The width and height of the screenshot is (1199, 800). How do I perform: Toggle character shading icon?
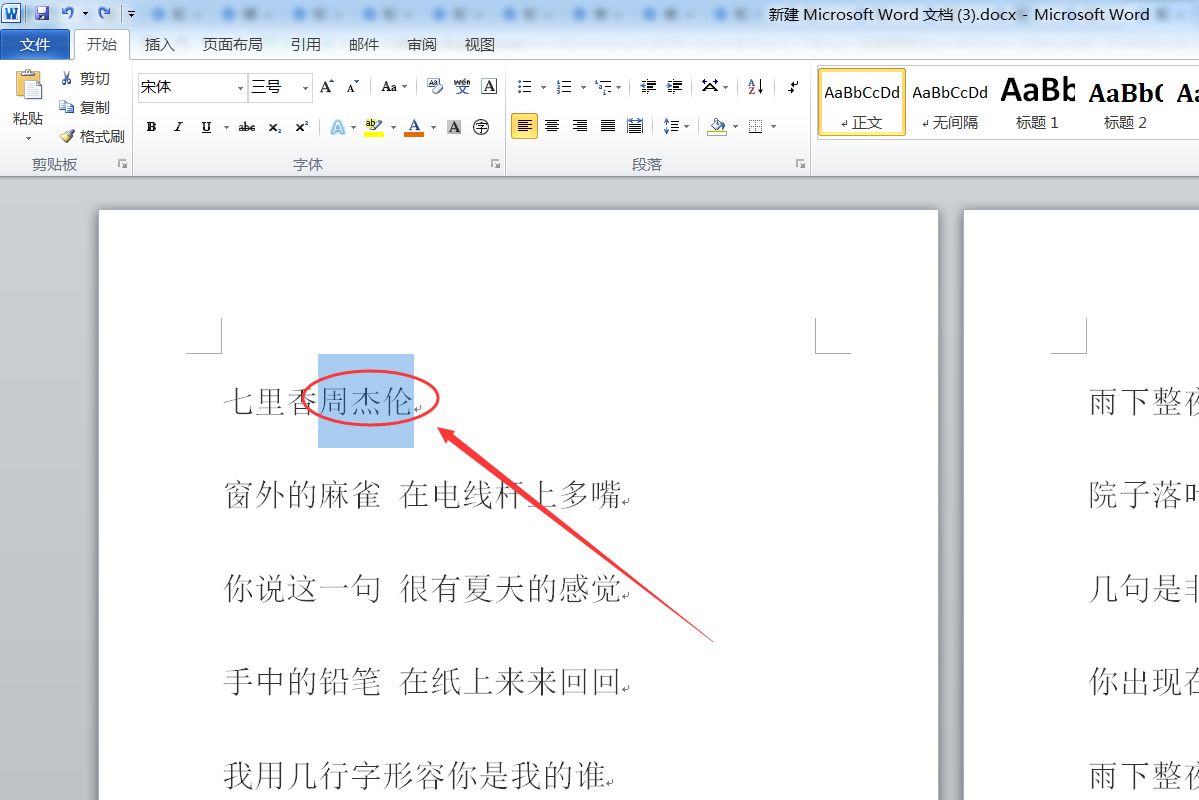tap(454, 127)
